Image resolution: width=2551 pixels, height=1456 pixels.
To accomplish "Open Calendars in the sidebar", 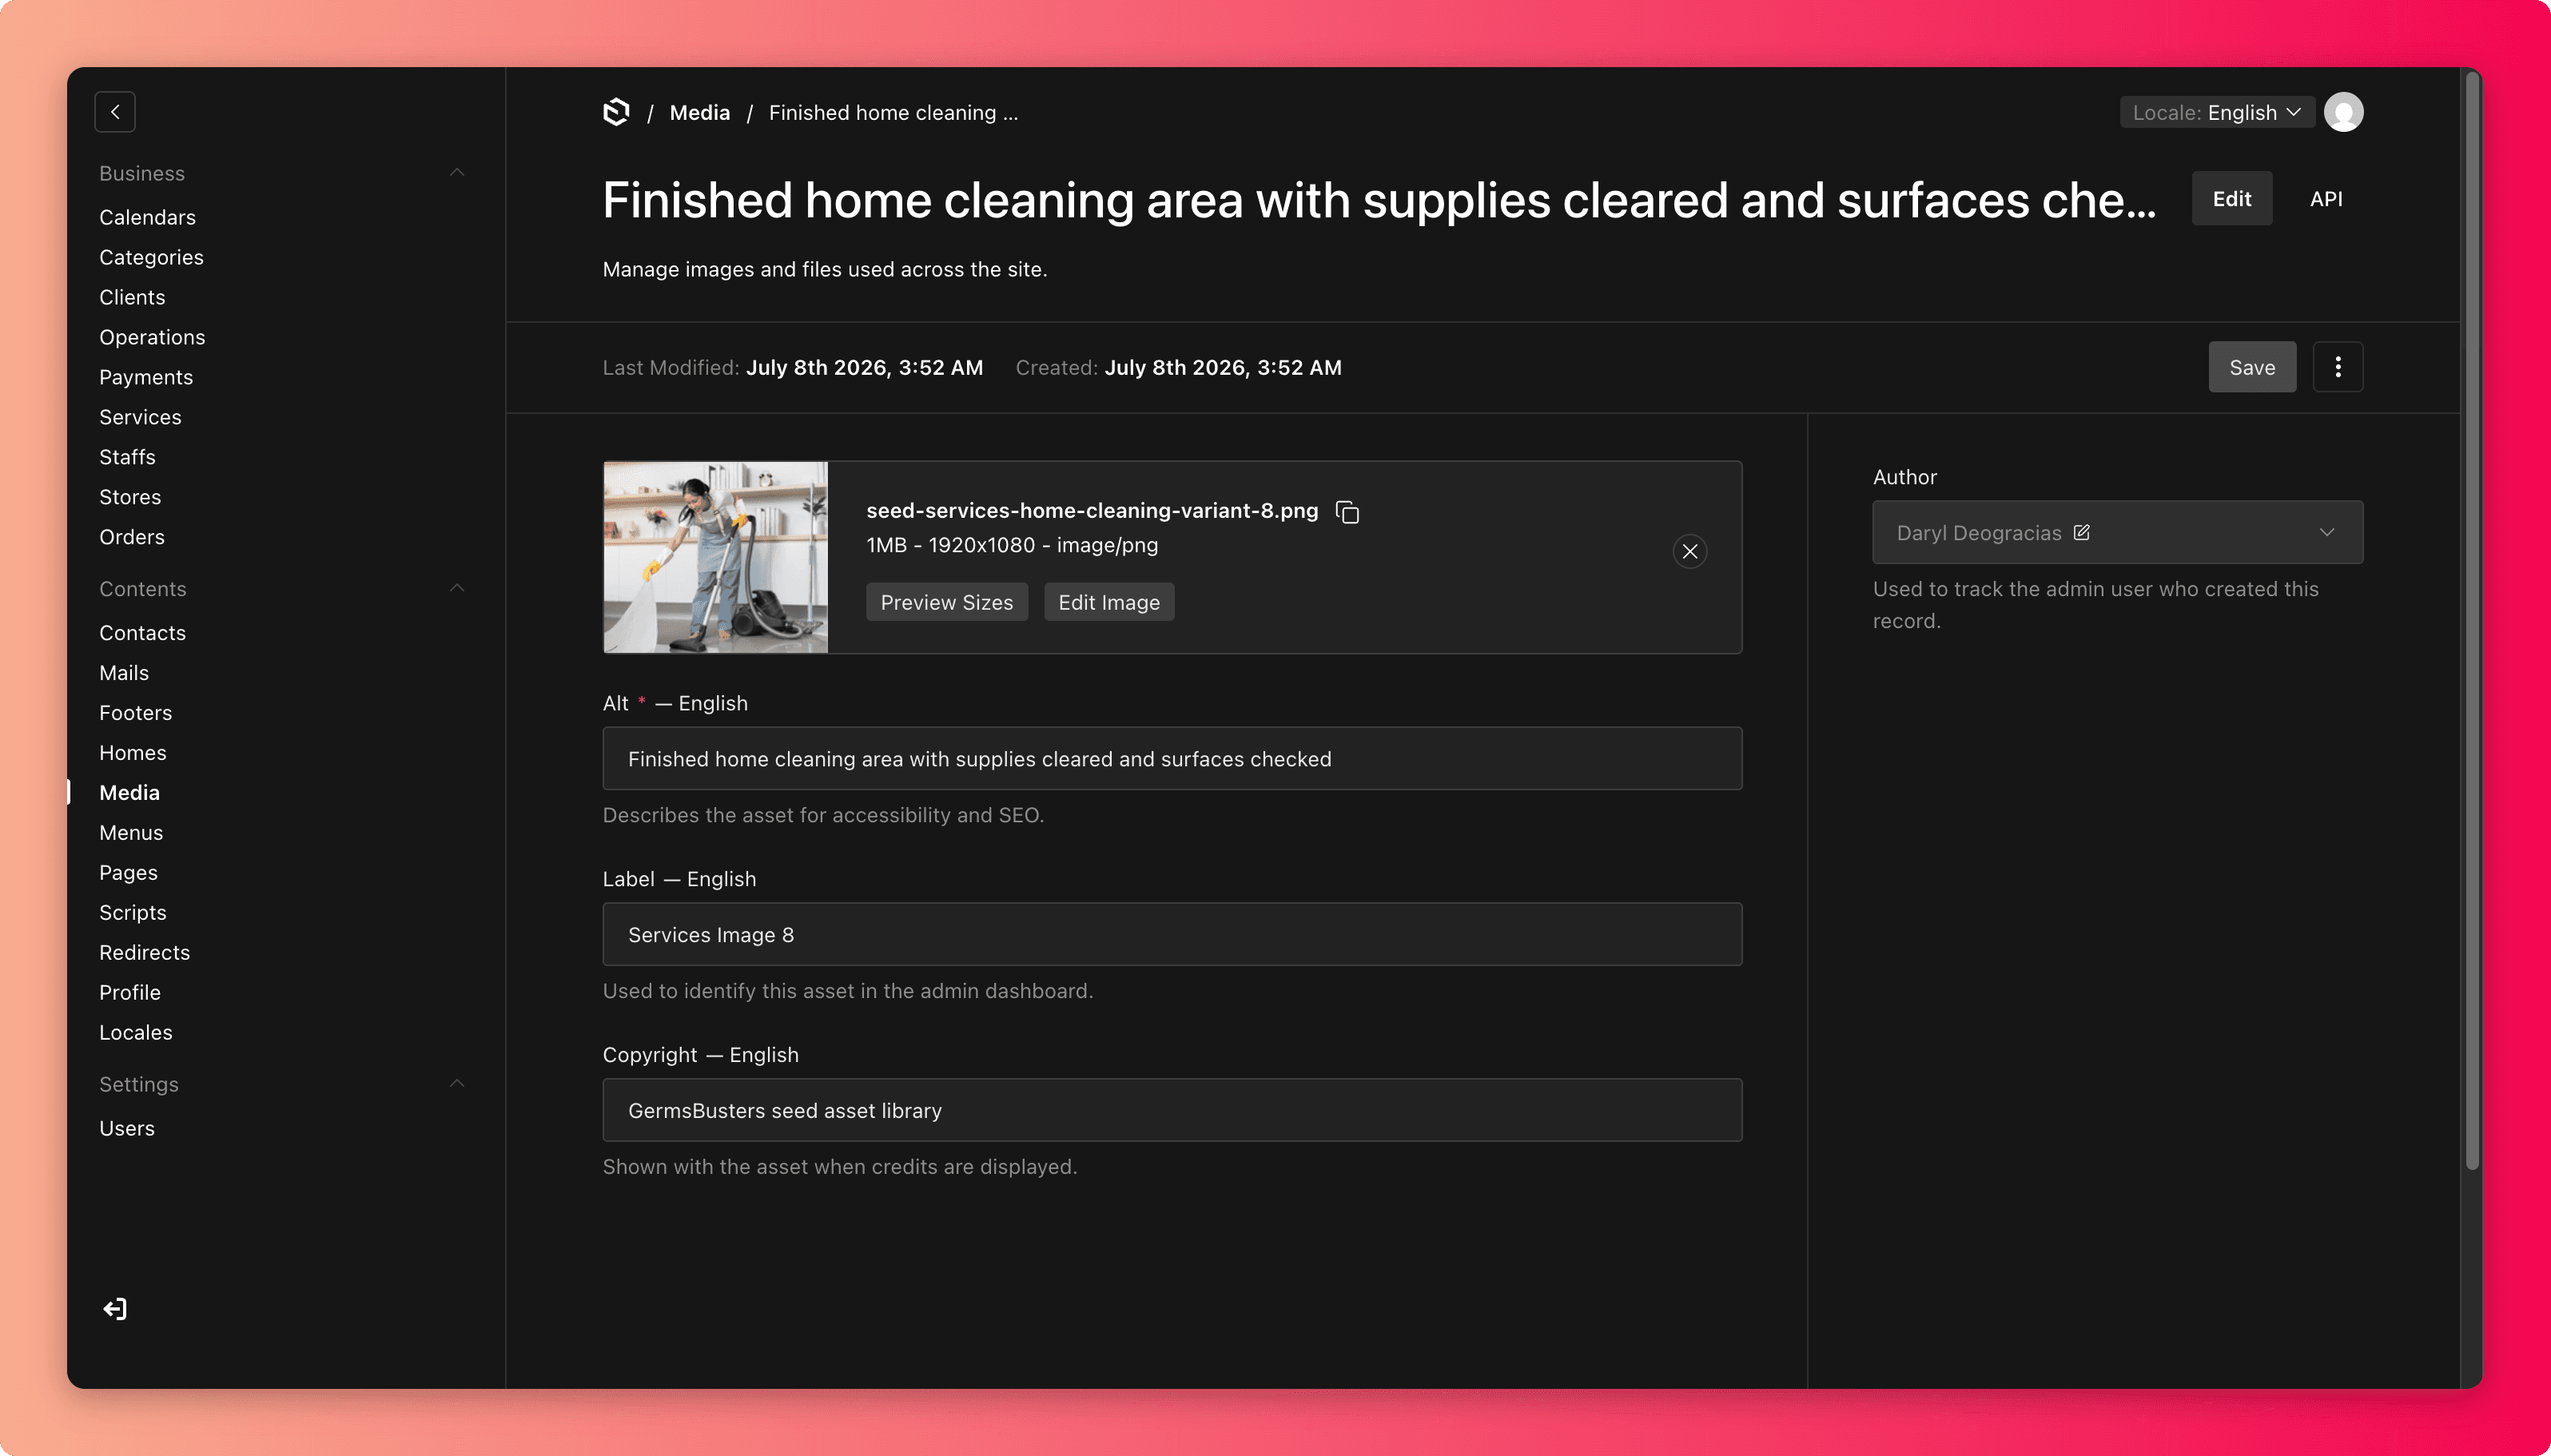I will [147, 217].
